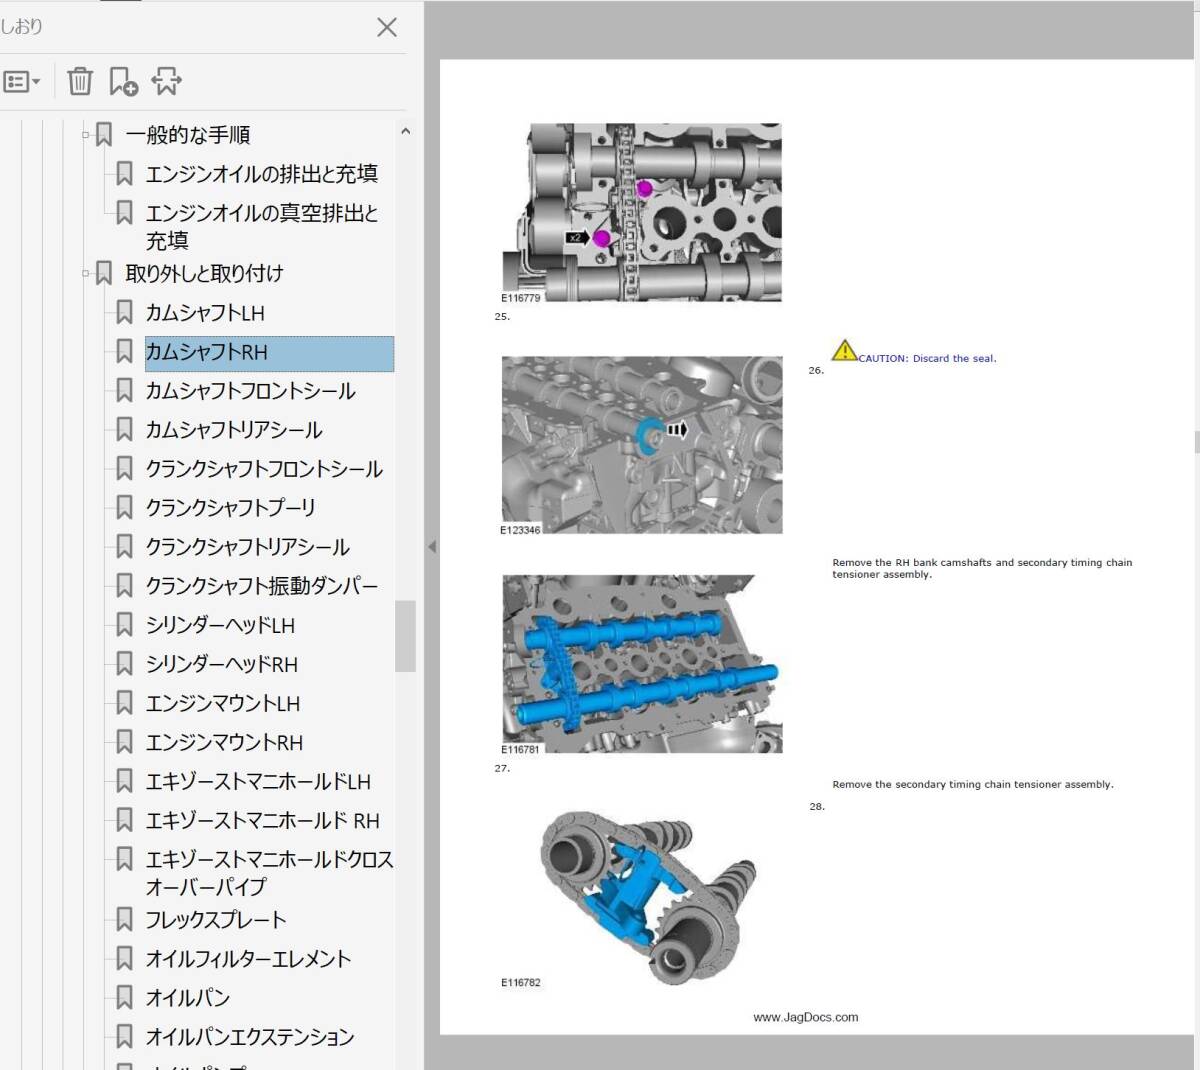The height and width of the screenshot is (1070, 1200).
Task: Select the highlighted カムシャフトRH bookmark
Action: tap(207, 353)
